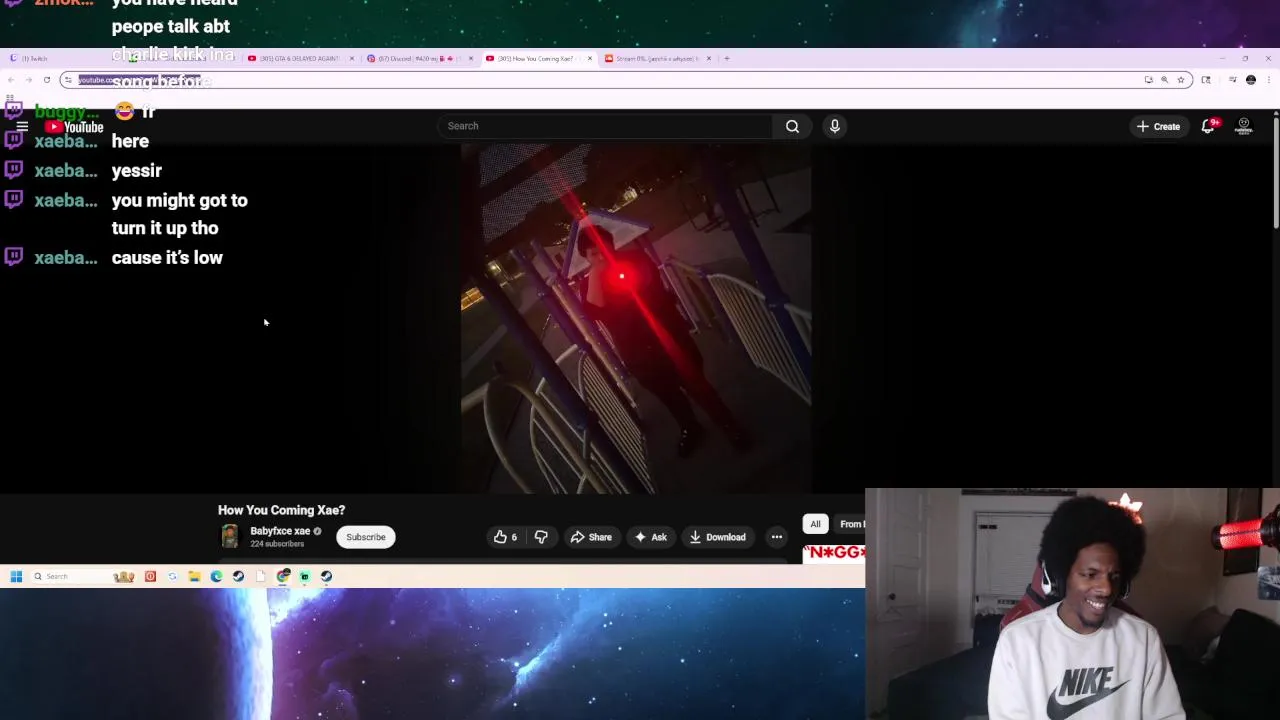Screen dimensions: 1280x720
Task: Select the All filter chip
Action: pyautogui.click(x=815, y=524)
